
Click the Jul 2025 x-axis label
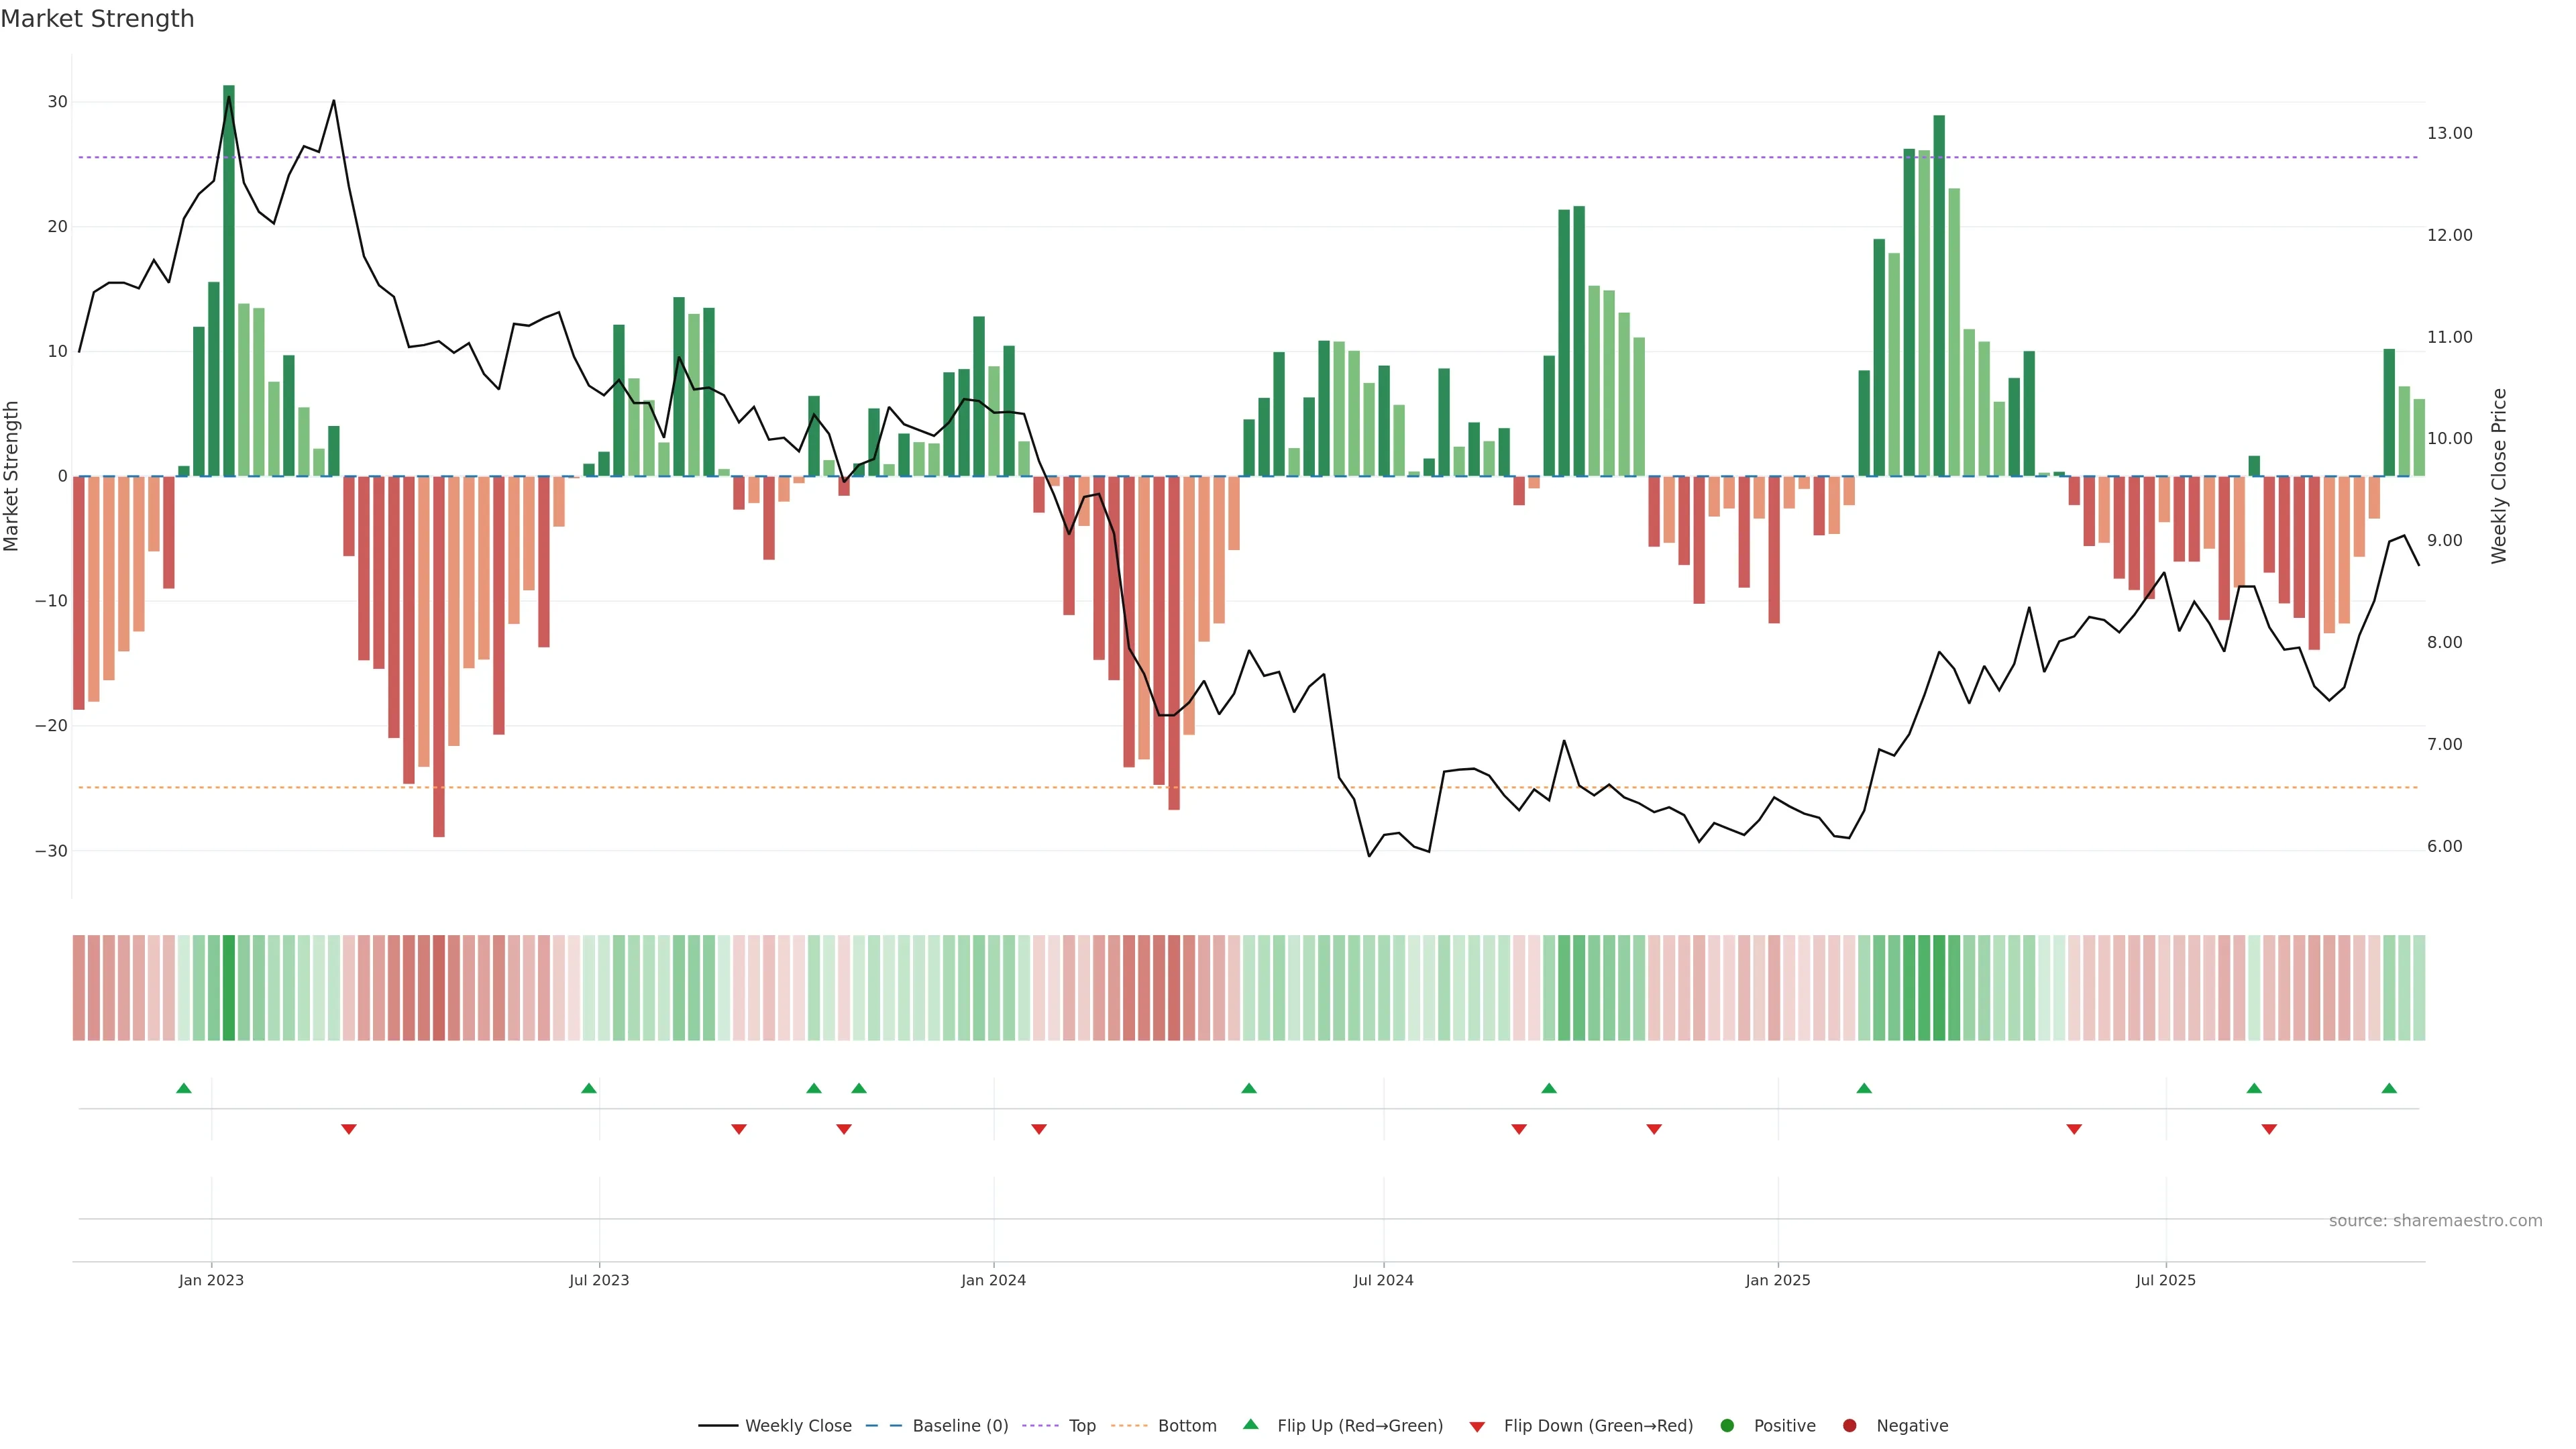[x=2165, y=1280]
